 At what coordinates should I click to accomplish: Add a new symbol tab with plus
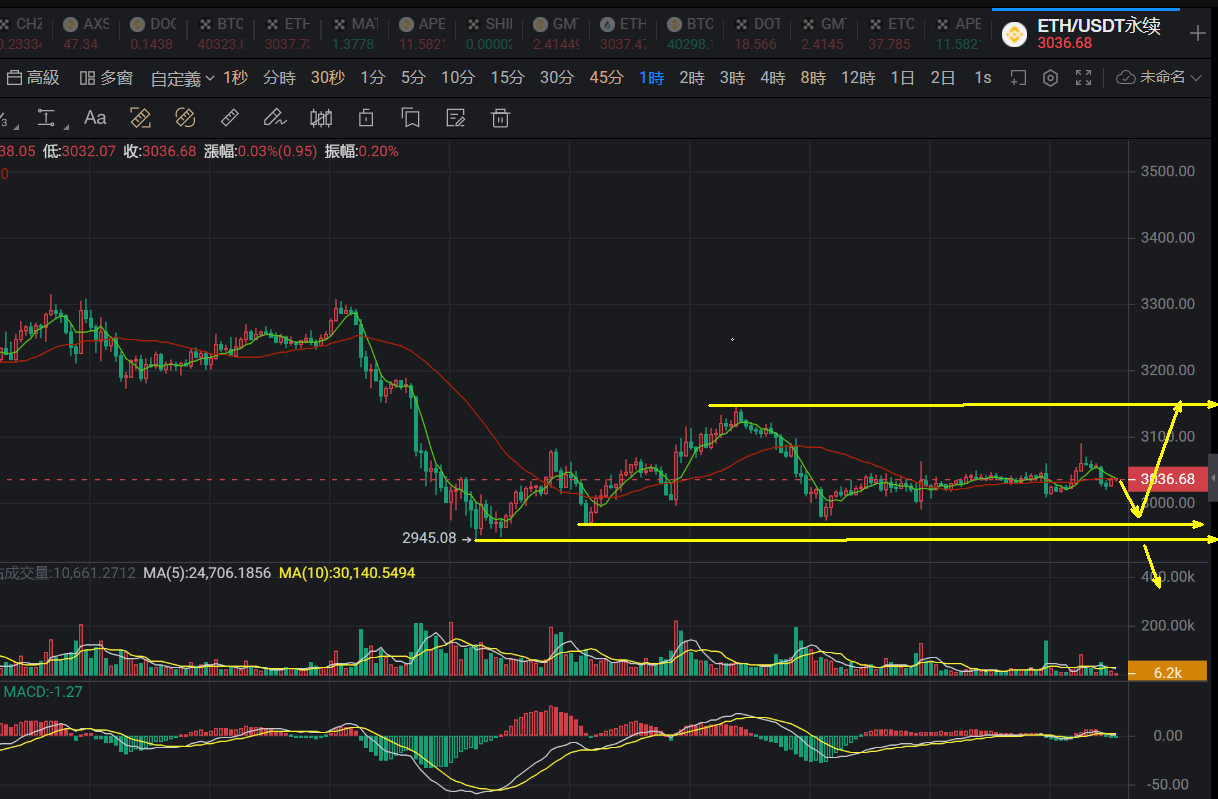click(x=1197, y=33)
